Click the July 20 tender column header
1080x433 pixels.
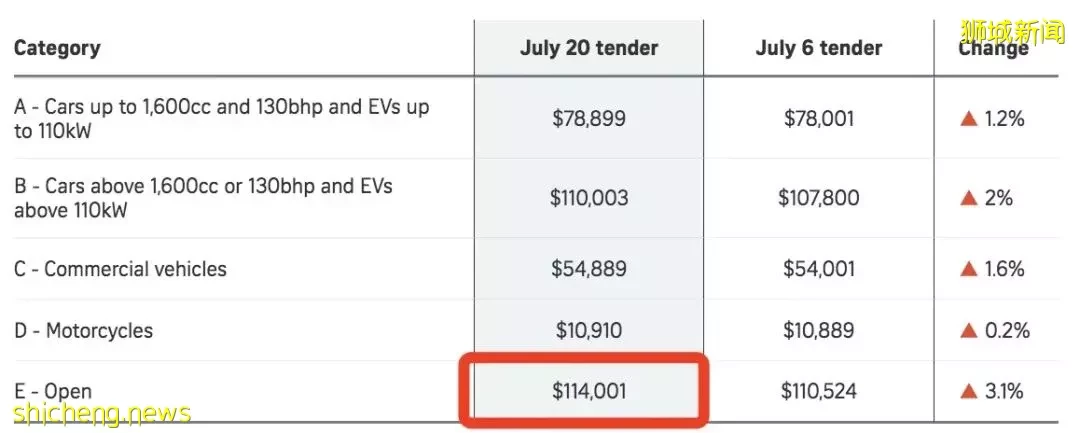click(x=589, y=47)
